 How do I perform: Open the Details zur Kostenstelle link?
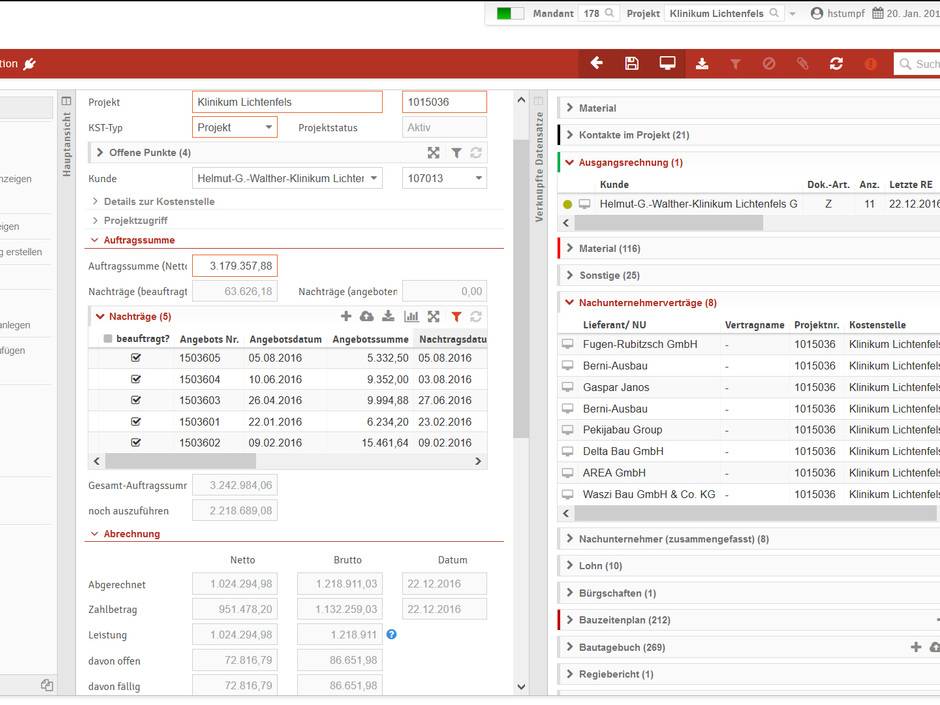coord(160,200)
